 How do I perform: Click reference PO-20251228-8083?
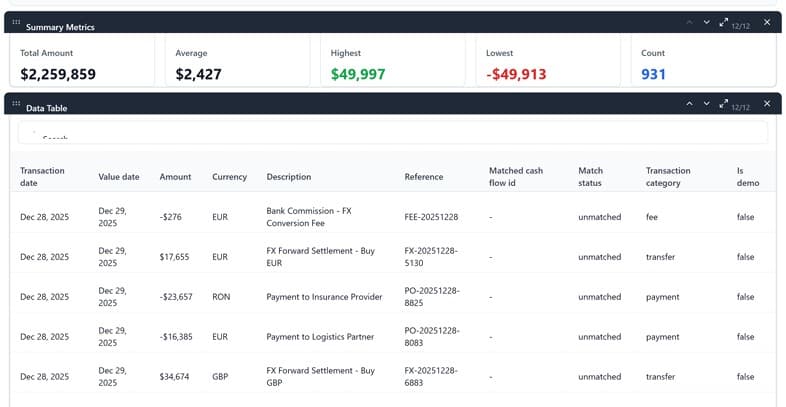click(432, 337)
